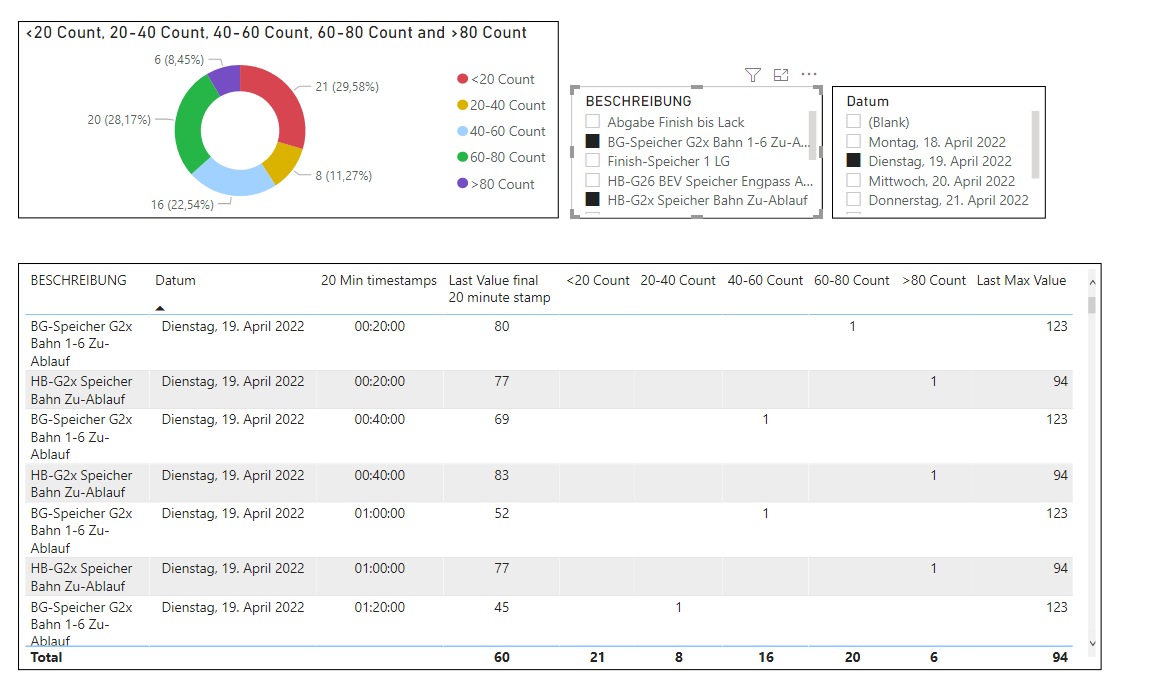Click the 01:20:00 timestamp cell
This screenshot has width=1175, height=690.
click(379, 607)
